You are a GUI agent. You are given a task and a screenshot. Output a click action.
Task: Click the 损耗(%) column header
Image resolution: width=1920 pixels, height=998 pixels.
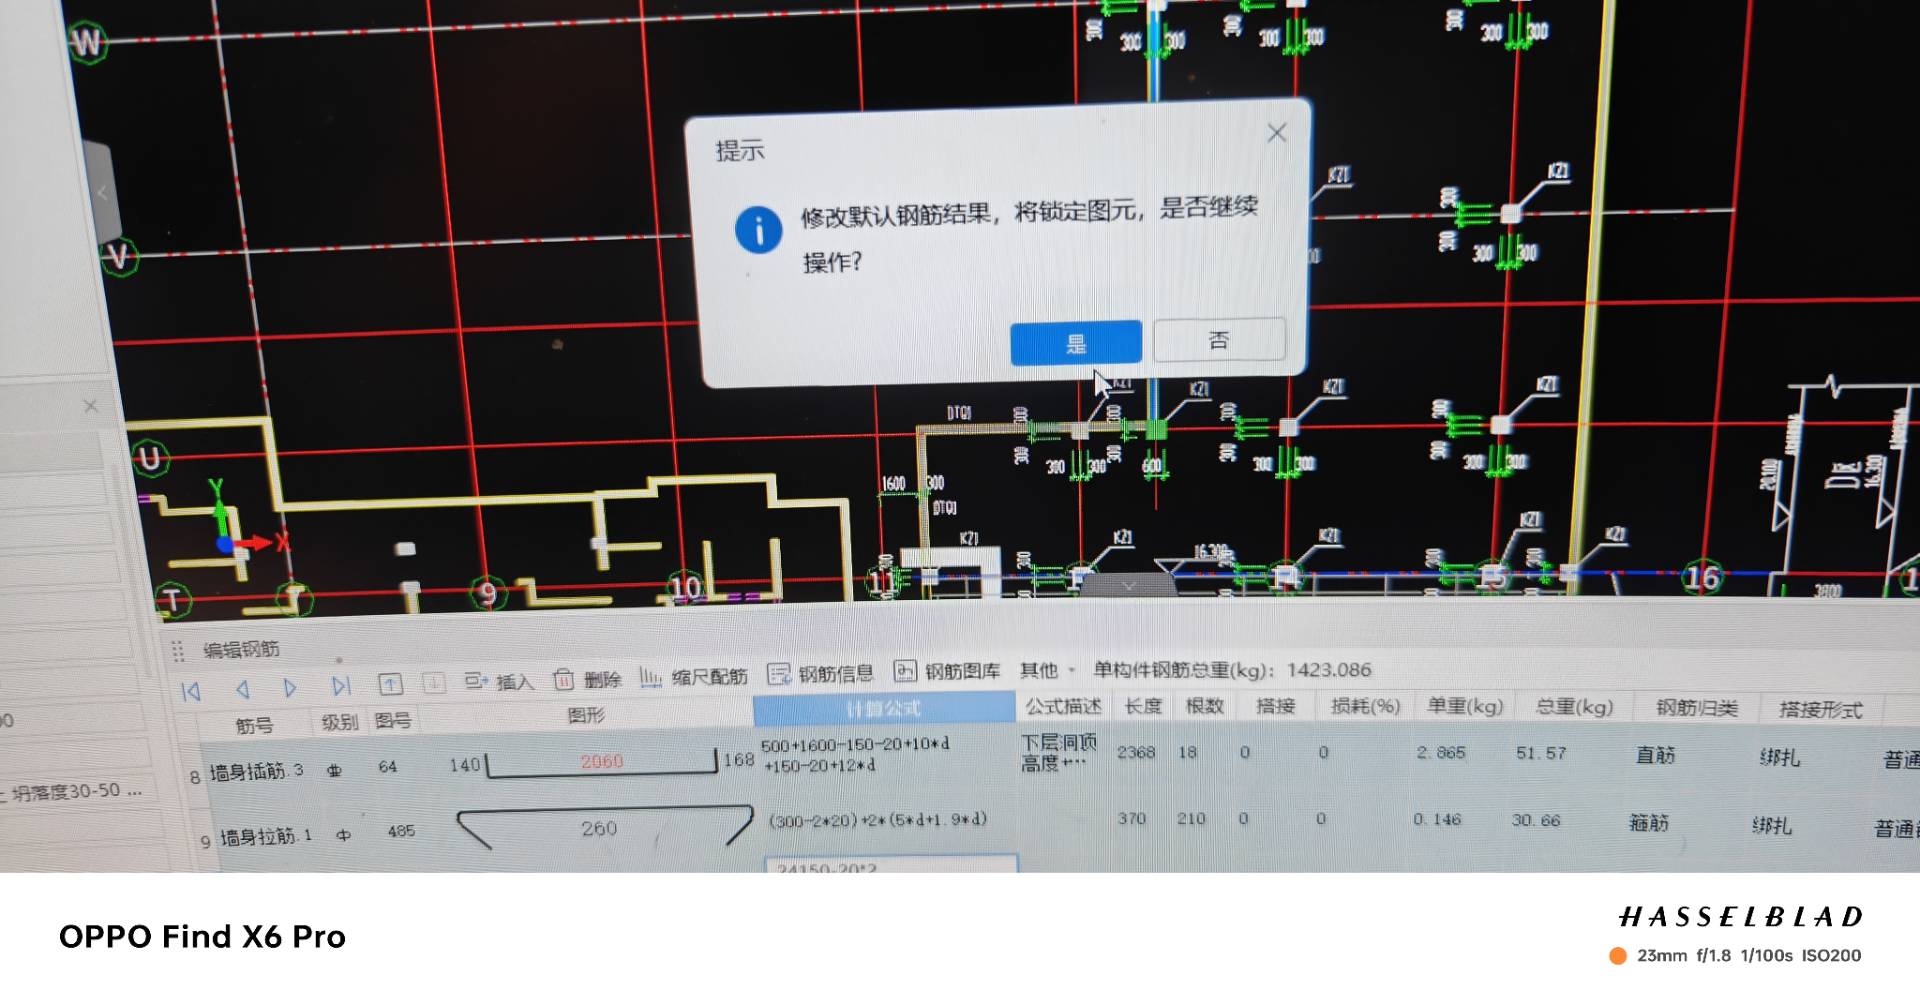1365,706
